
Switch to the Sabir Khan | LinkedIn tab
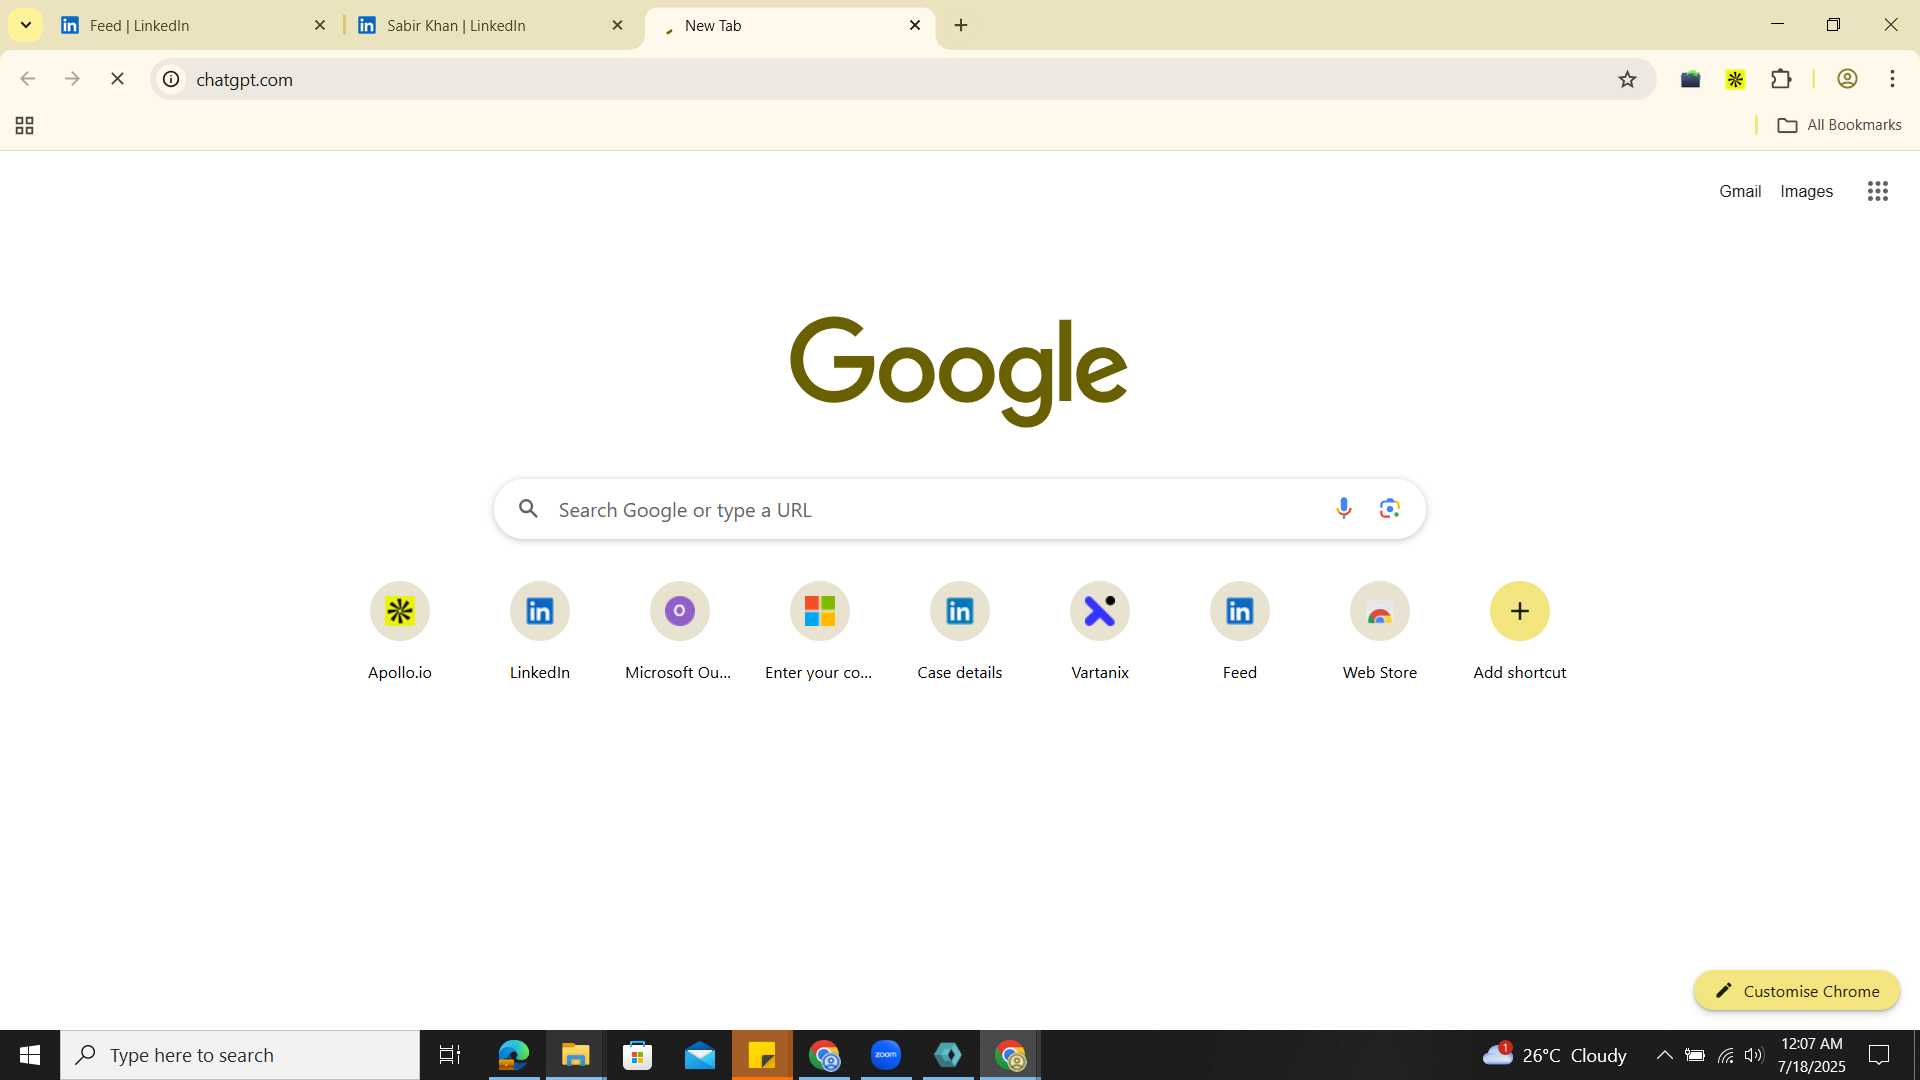[x=490, y=25]
